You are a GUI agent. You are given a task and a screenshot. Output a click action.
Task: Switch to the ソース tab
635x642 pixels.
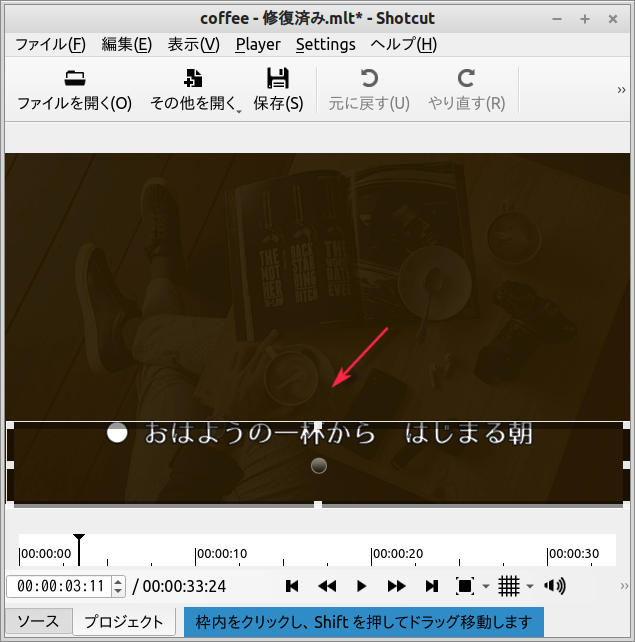38,622
